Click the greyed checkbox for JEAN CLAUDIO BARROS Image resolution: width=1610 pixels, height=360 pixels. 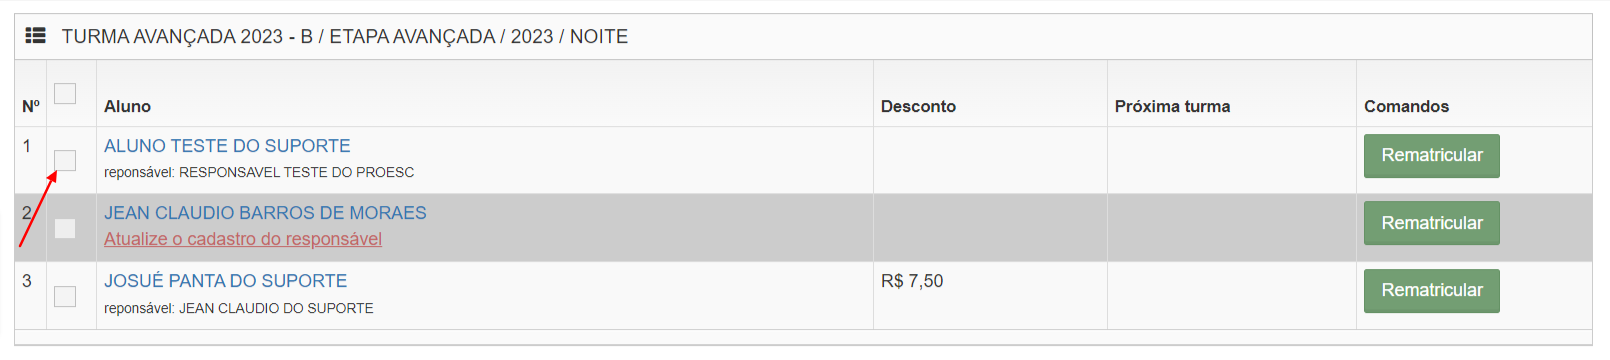(65, 228)
